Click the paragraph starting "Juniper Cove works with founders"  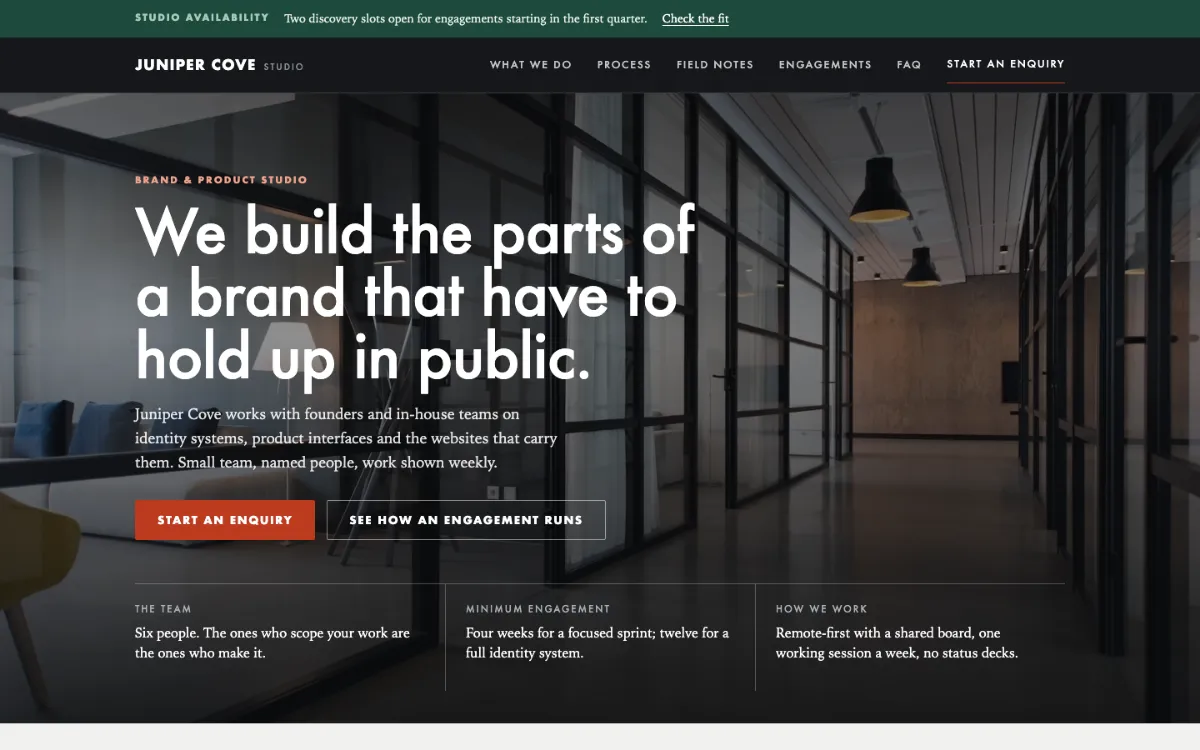[x=346, y=438]
